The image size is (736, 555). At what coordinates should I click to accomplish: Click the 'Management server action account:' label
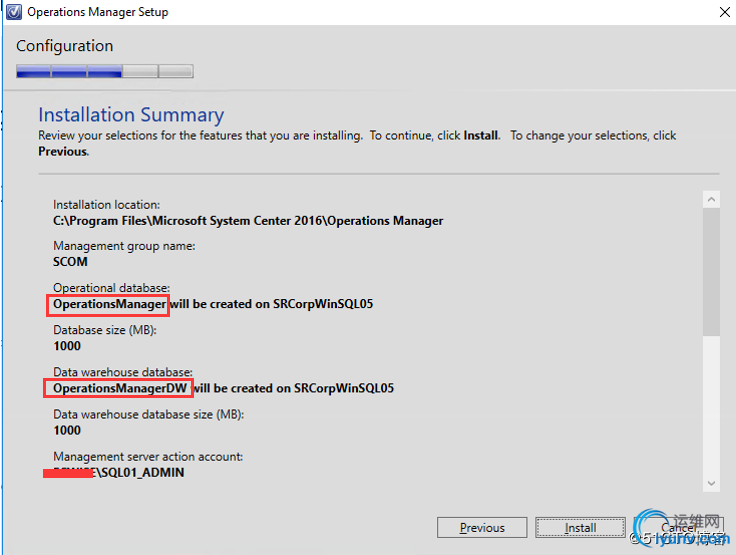click(x=148, y=456)
